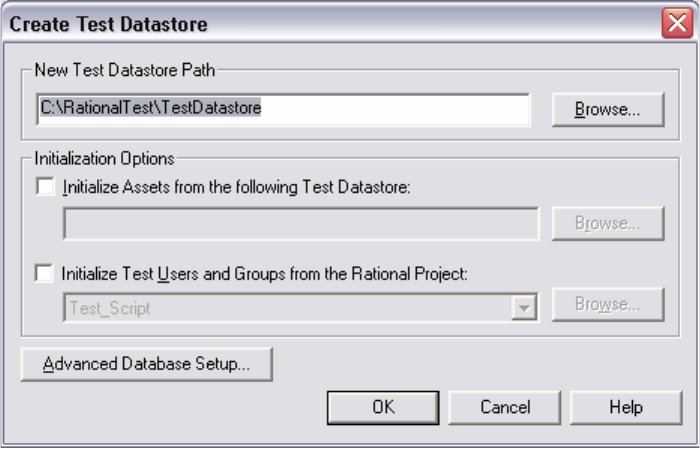This screenshot has width=700, height=449.
Task: Open Advanced Database Setup
Action: coord(146,364)
